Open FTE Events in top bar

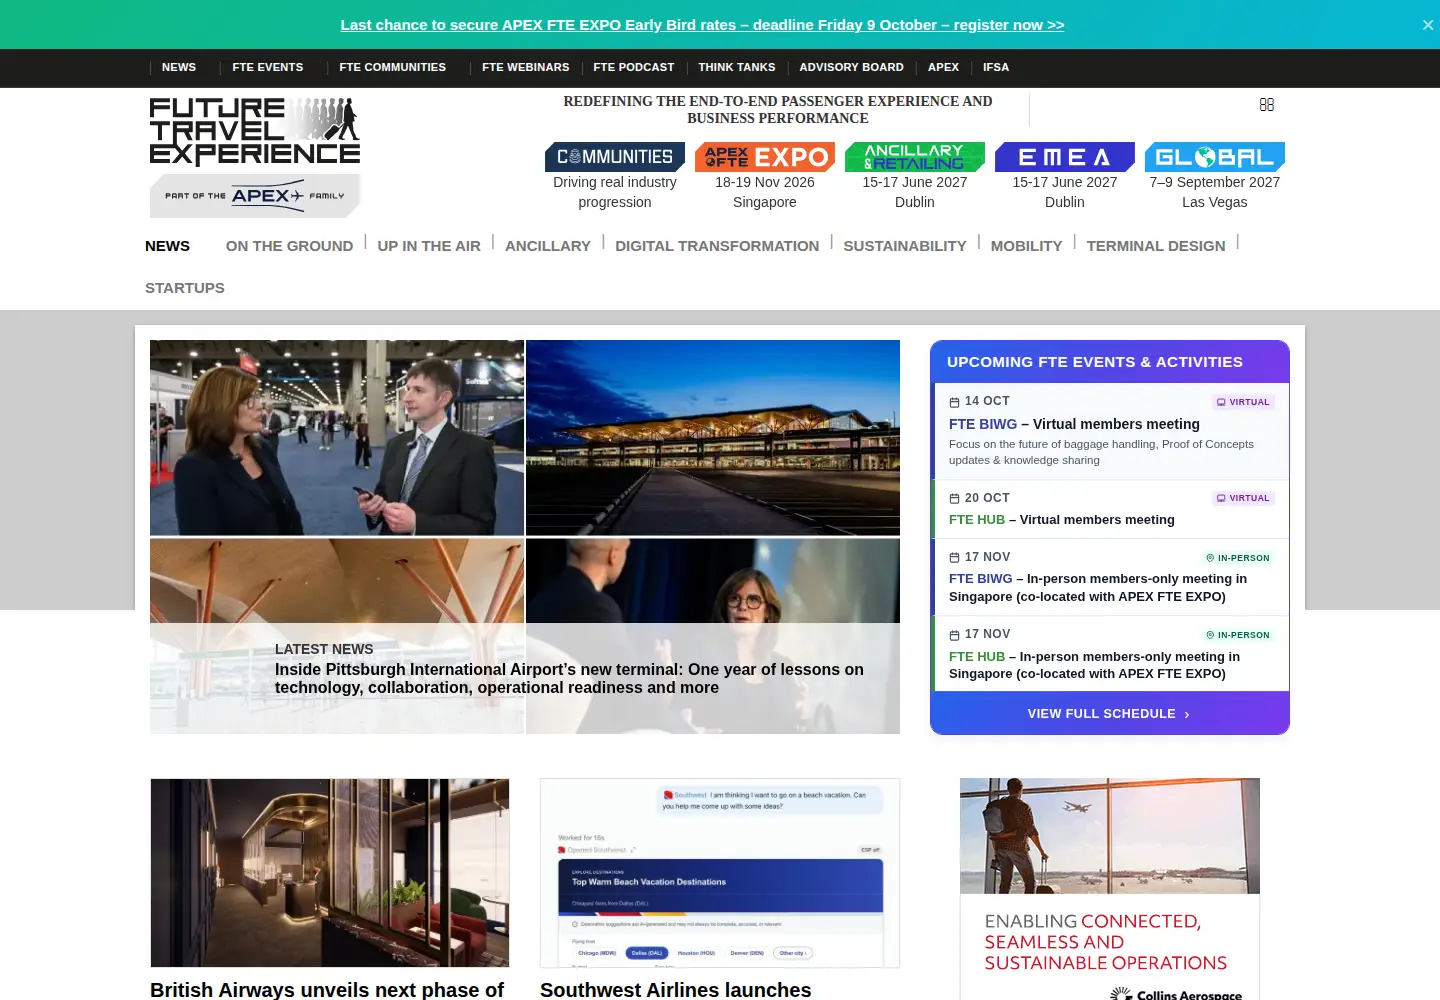pyautogui.click(x=268, y=67)
